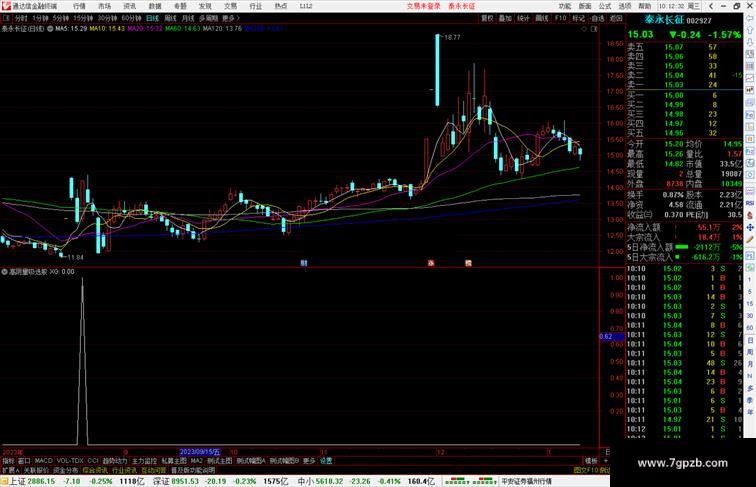Screen dimensions: 756x487
Task: Click the back arrow in title bar
Action: [x=711, y=6]
